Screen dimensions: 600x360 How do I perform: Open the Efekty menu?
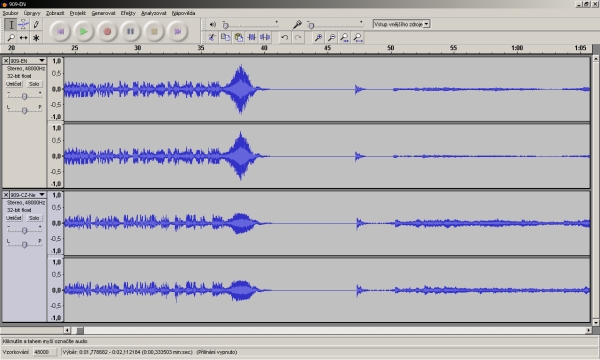tap(128, 13)
